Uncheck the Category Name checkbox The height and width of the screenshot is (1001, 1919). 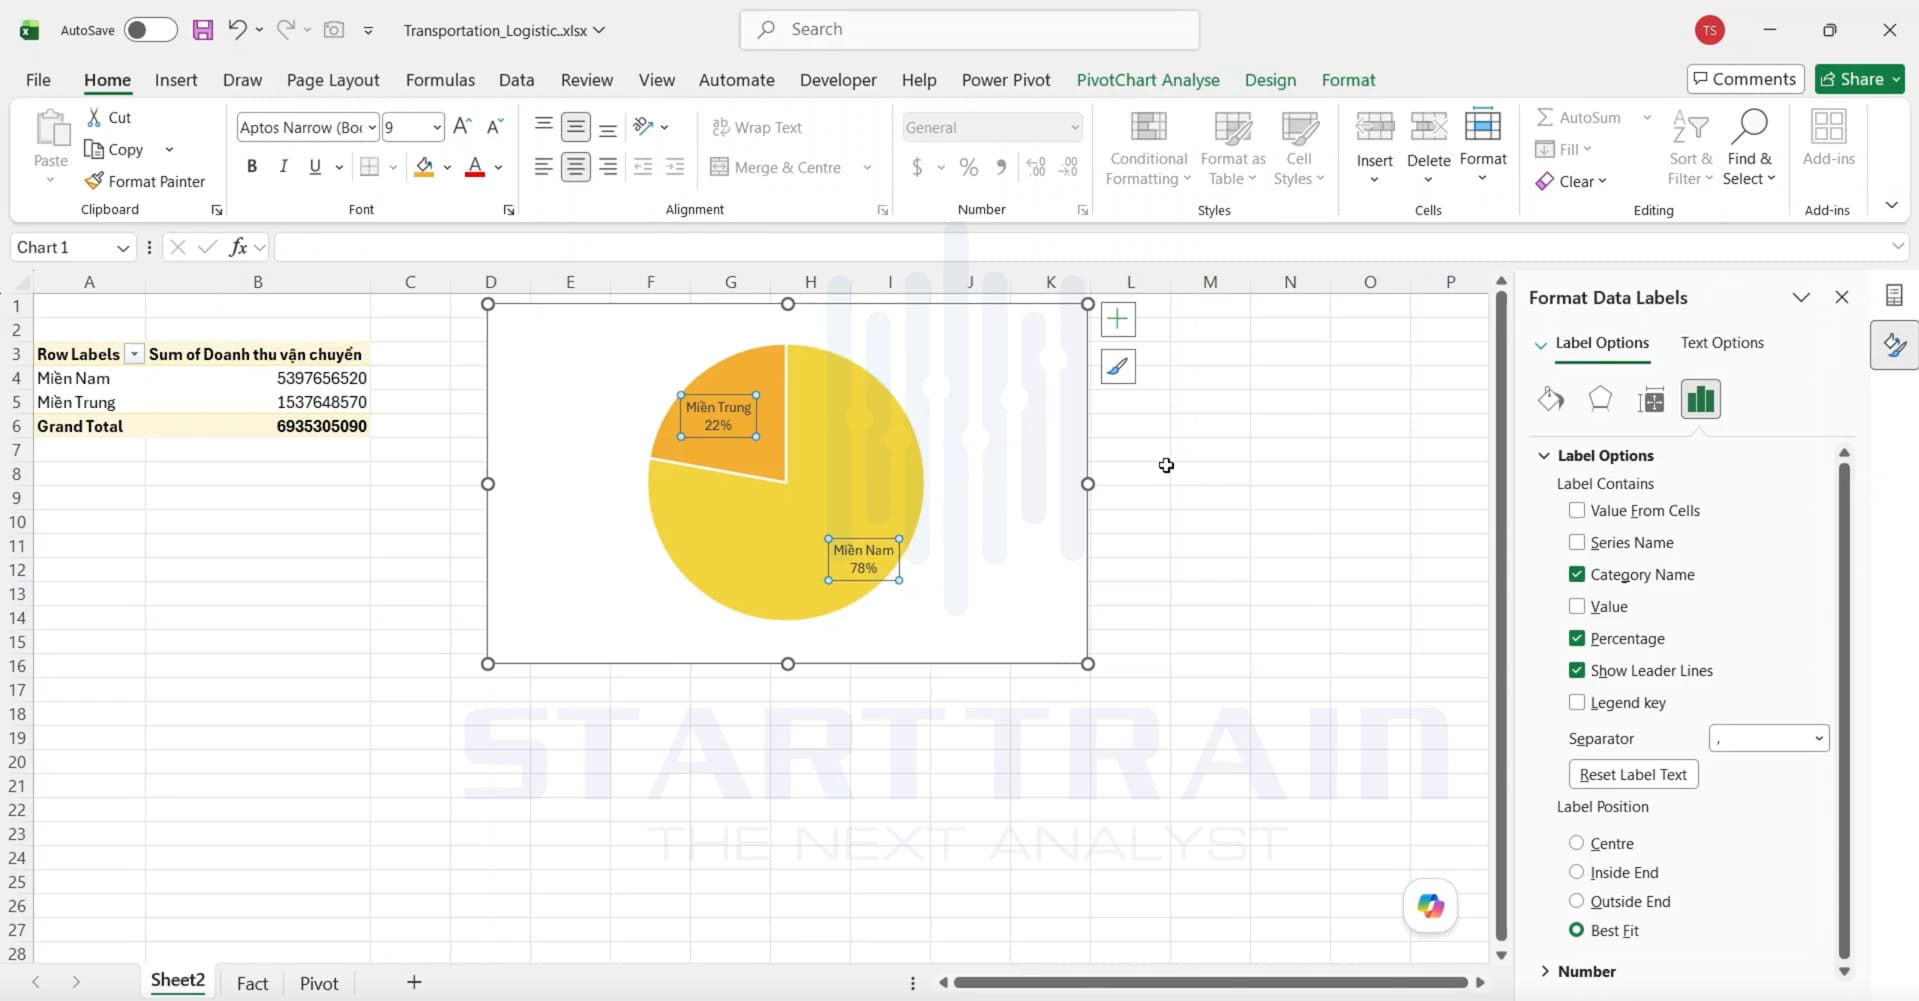(1577, 574)
